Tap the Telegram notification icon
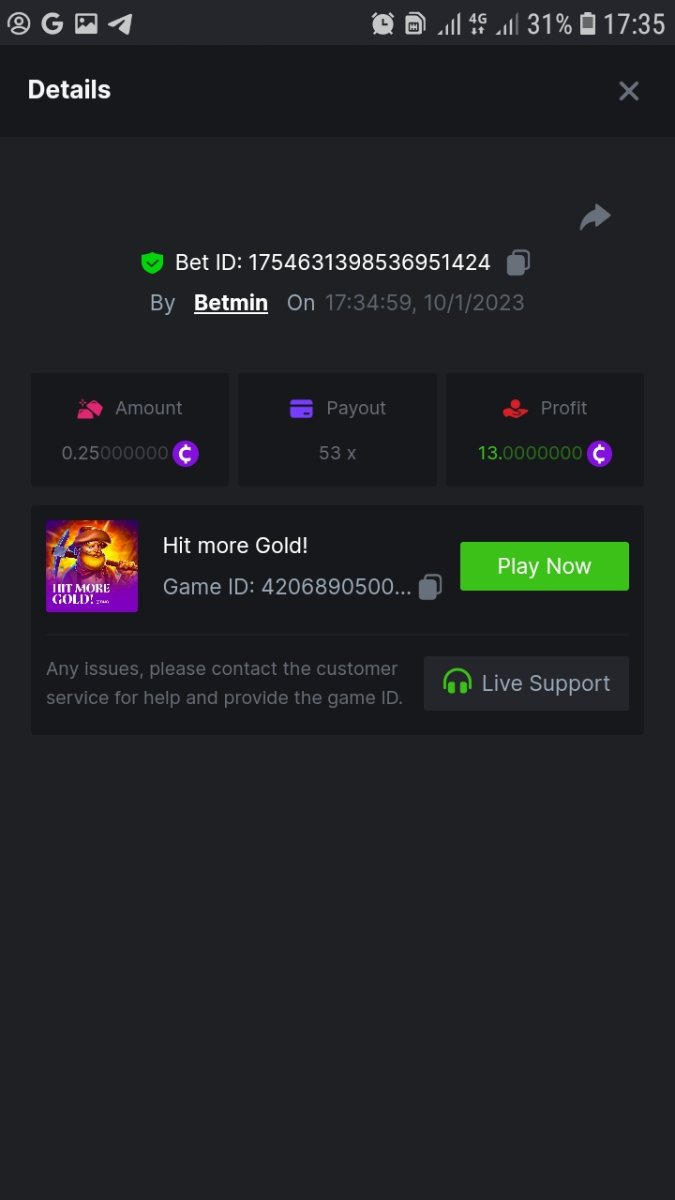The image size is (675, 1200). pyautogui.click(x=120, y=23)
